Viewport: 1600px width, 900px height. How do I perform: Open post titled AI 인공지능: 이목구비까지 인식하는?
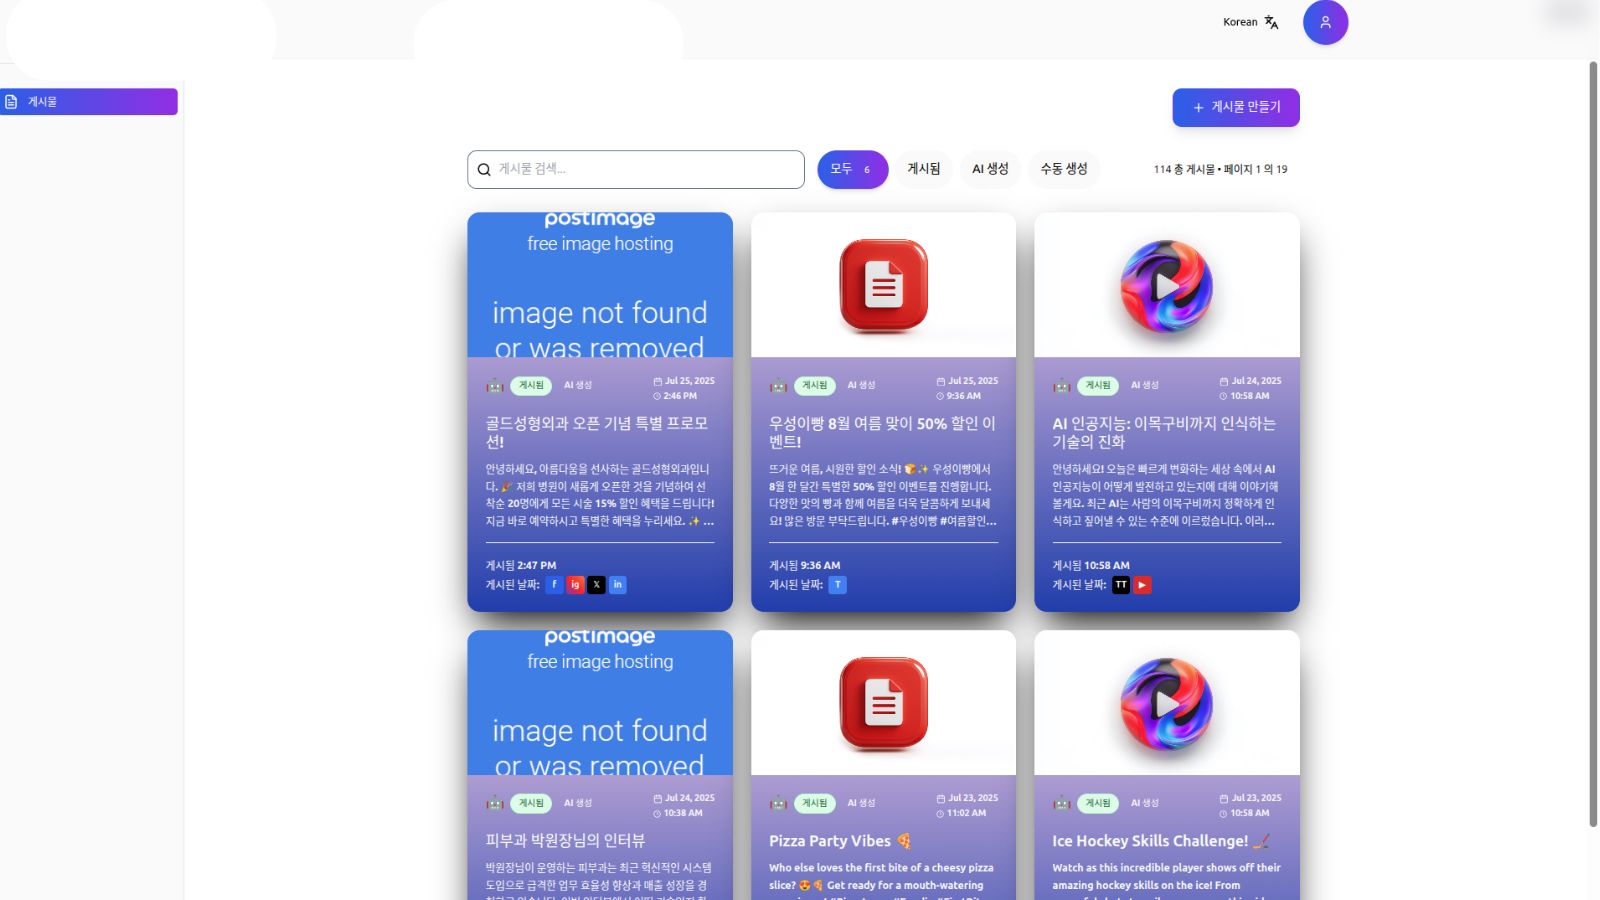(1164, 433)
